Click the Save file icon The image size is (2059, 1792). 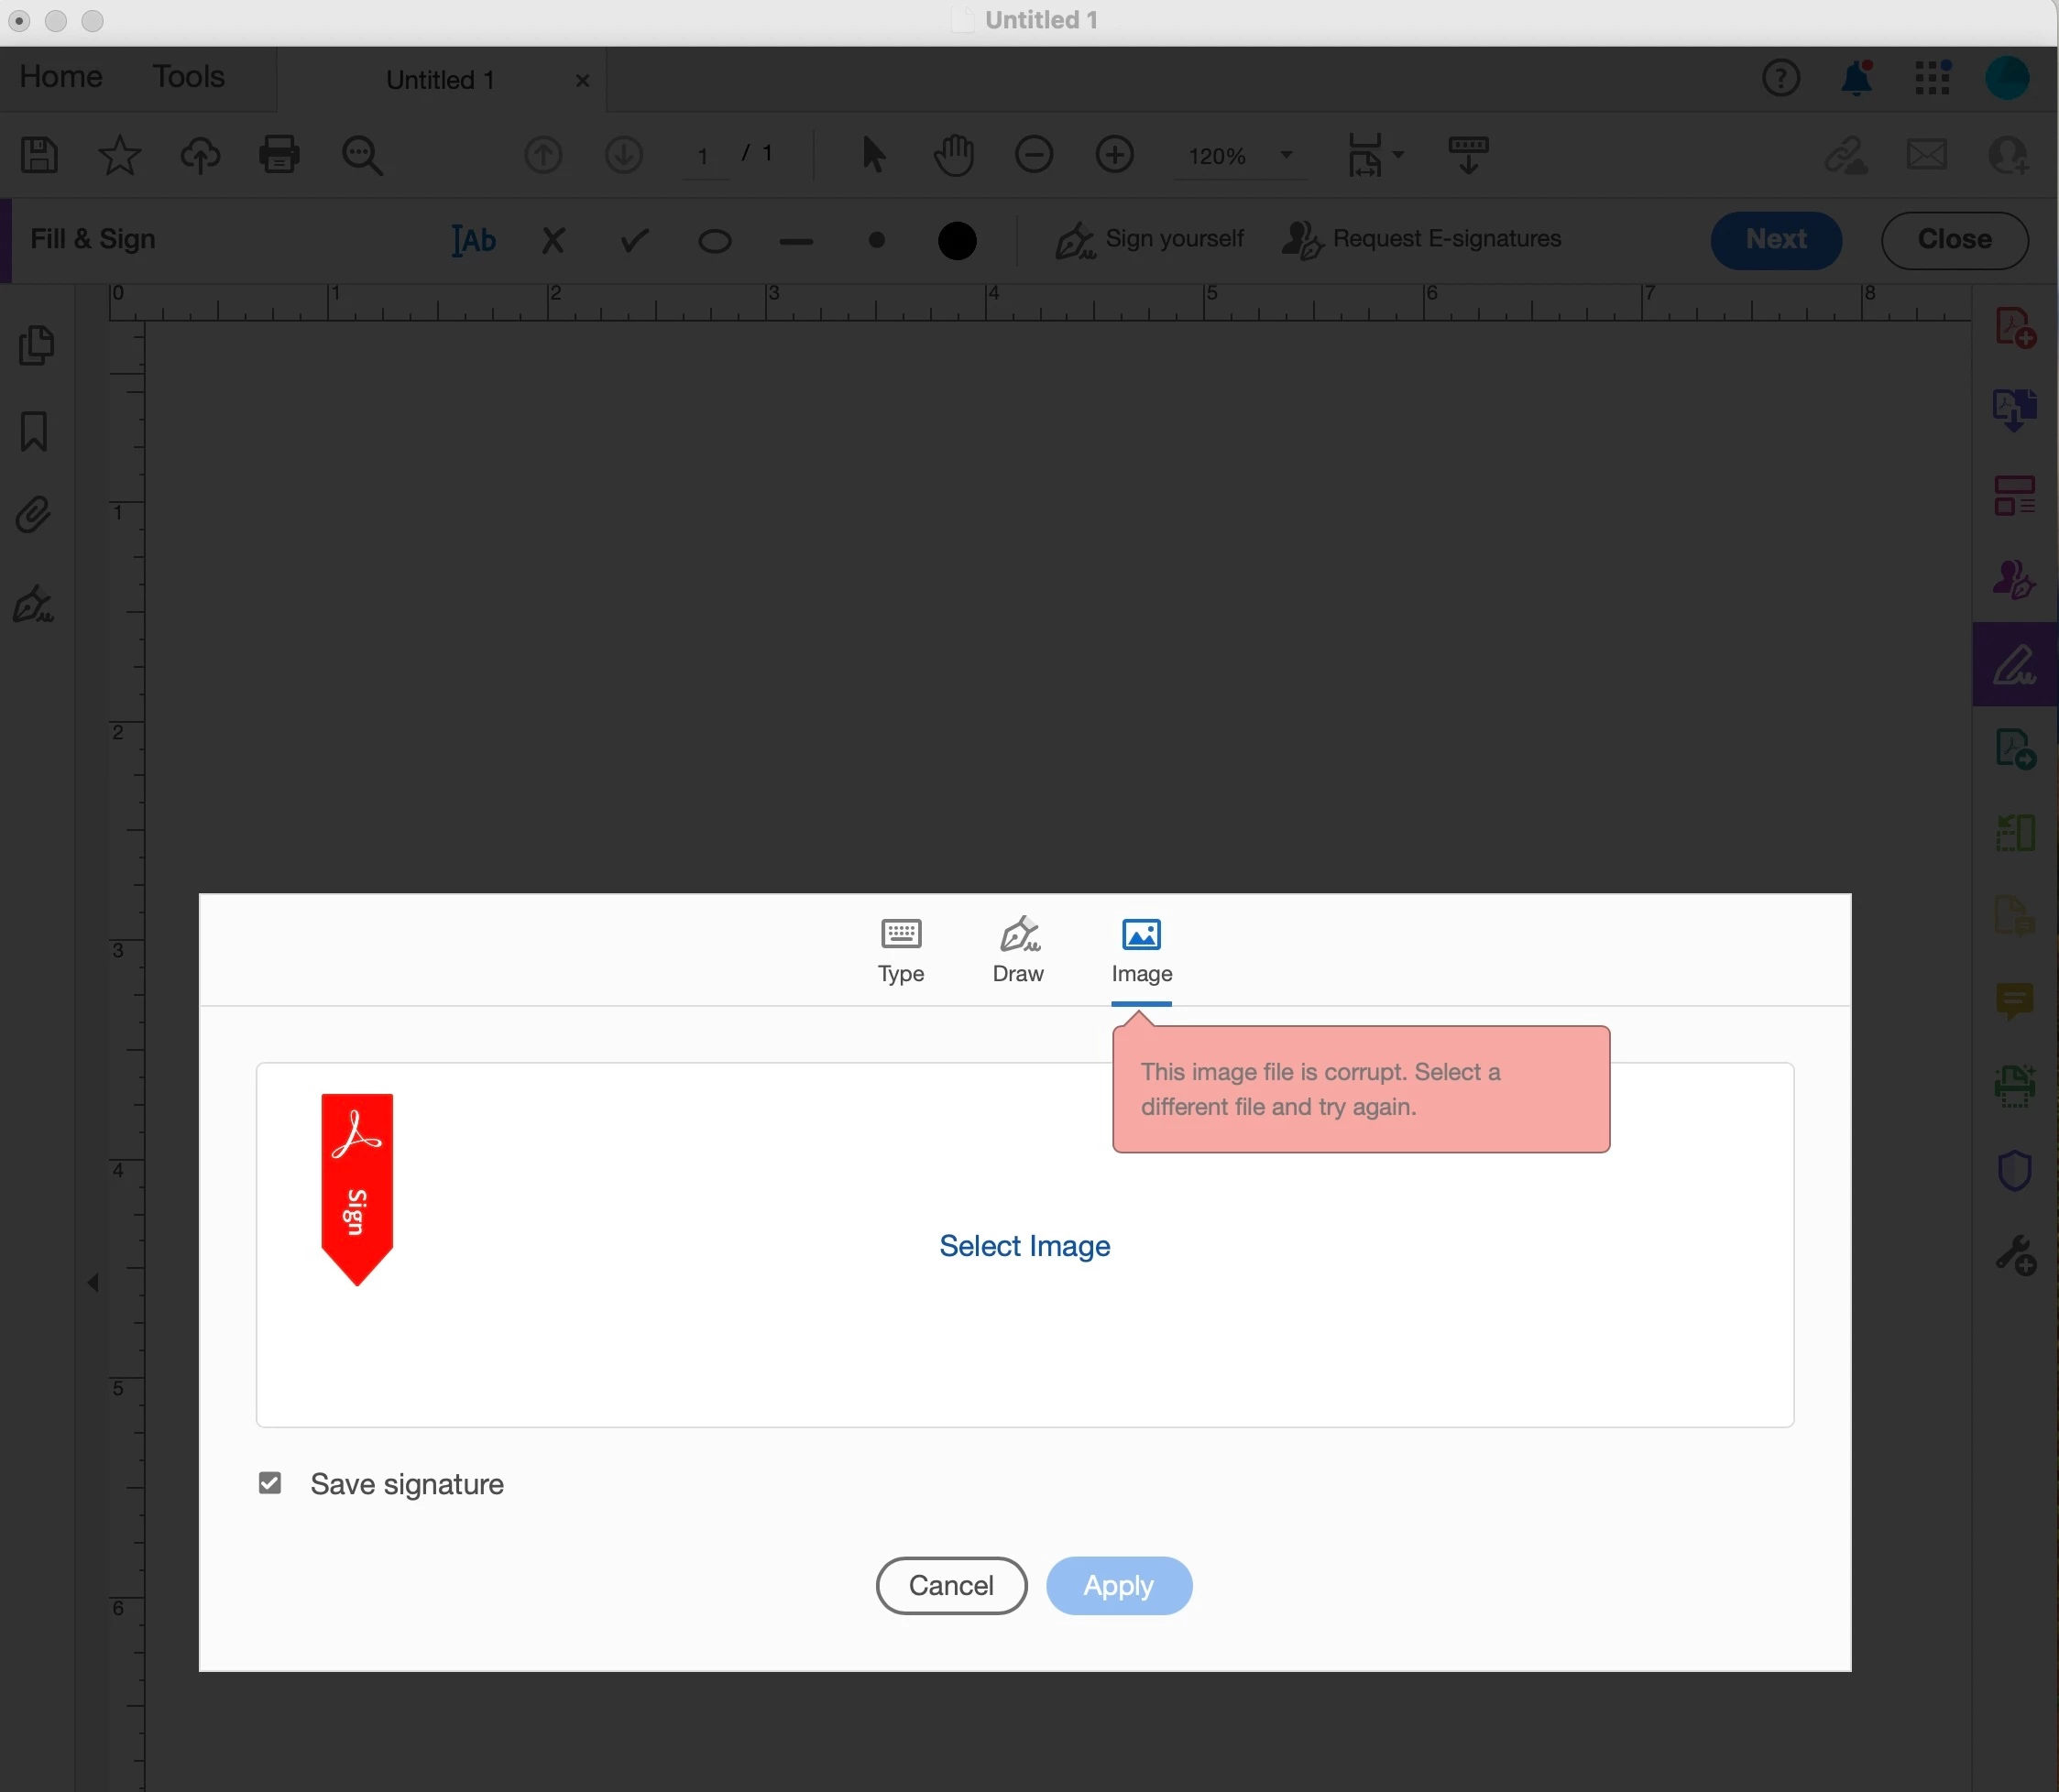pyautogui.click(x=39, y=155)
